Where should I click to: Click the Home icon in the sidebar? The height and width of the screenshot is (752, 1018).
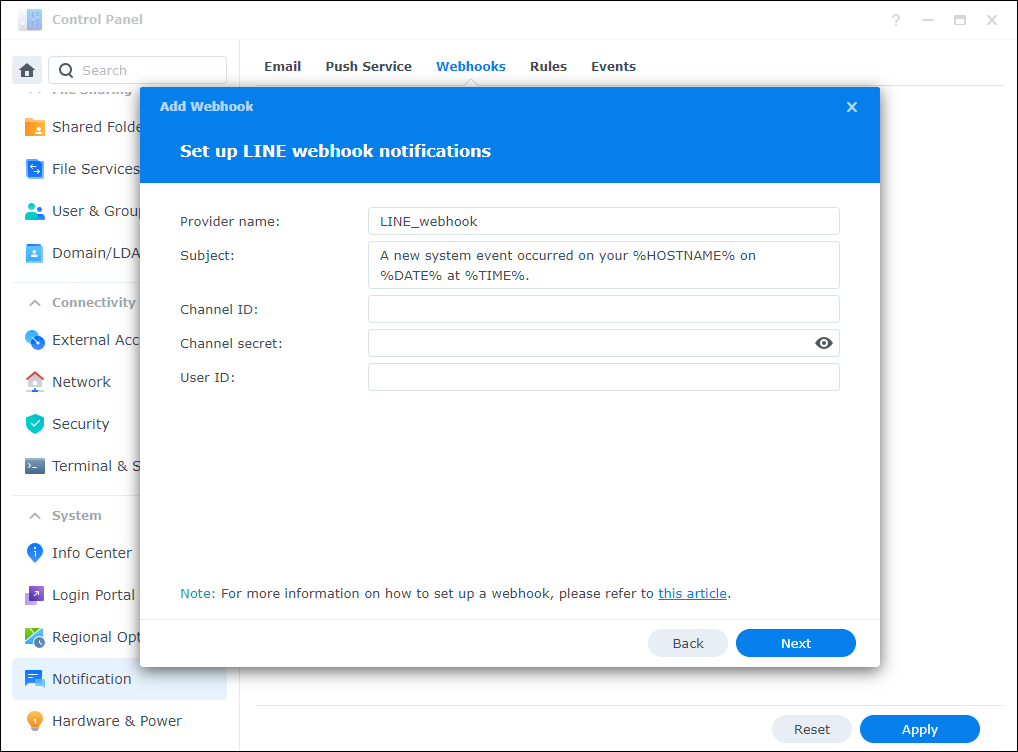click(x=27, y=70)
